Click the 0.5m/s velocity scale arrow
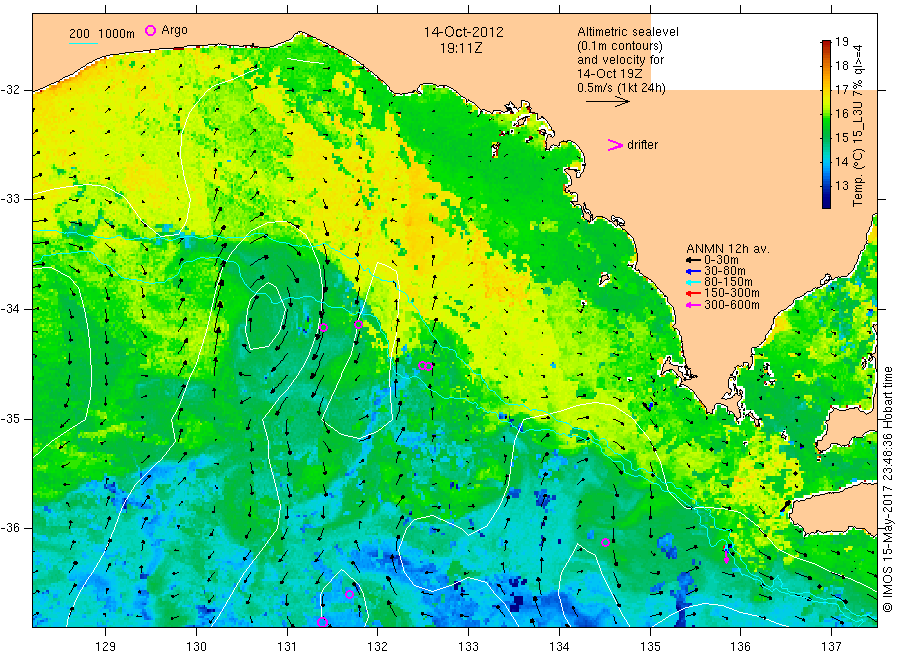 tap(608, 102)
